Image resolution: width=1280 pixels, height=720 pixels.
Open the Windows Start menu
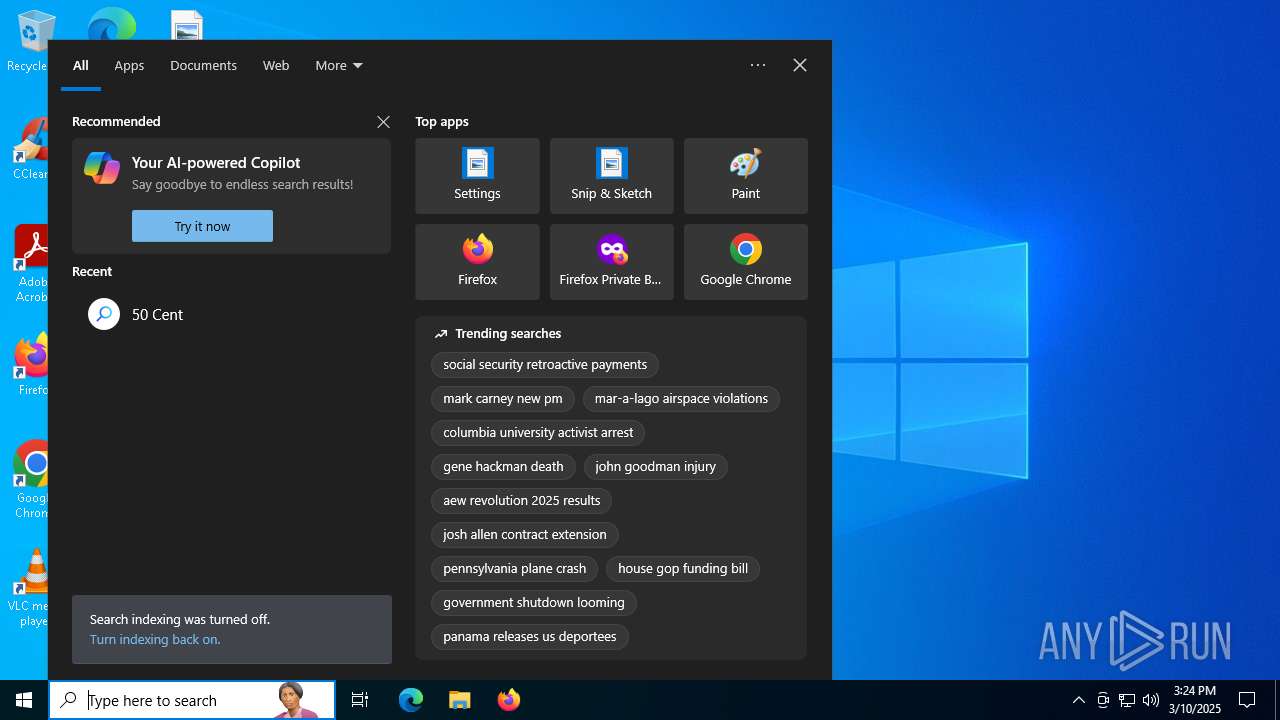coord(24,700)
